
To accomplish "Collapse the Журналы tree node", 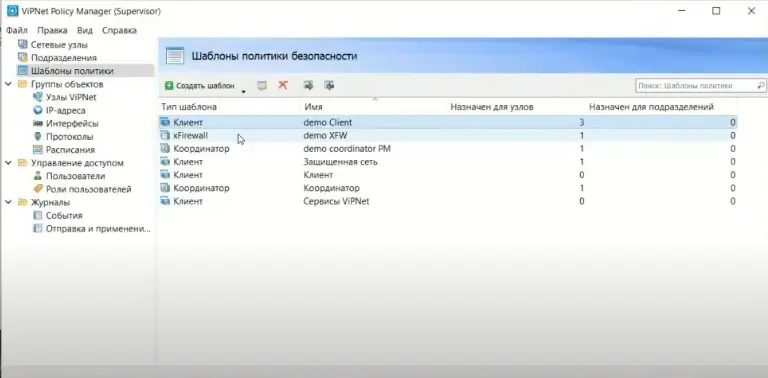I will [x=8, y=202].
